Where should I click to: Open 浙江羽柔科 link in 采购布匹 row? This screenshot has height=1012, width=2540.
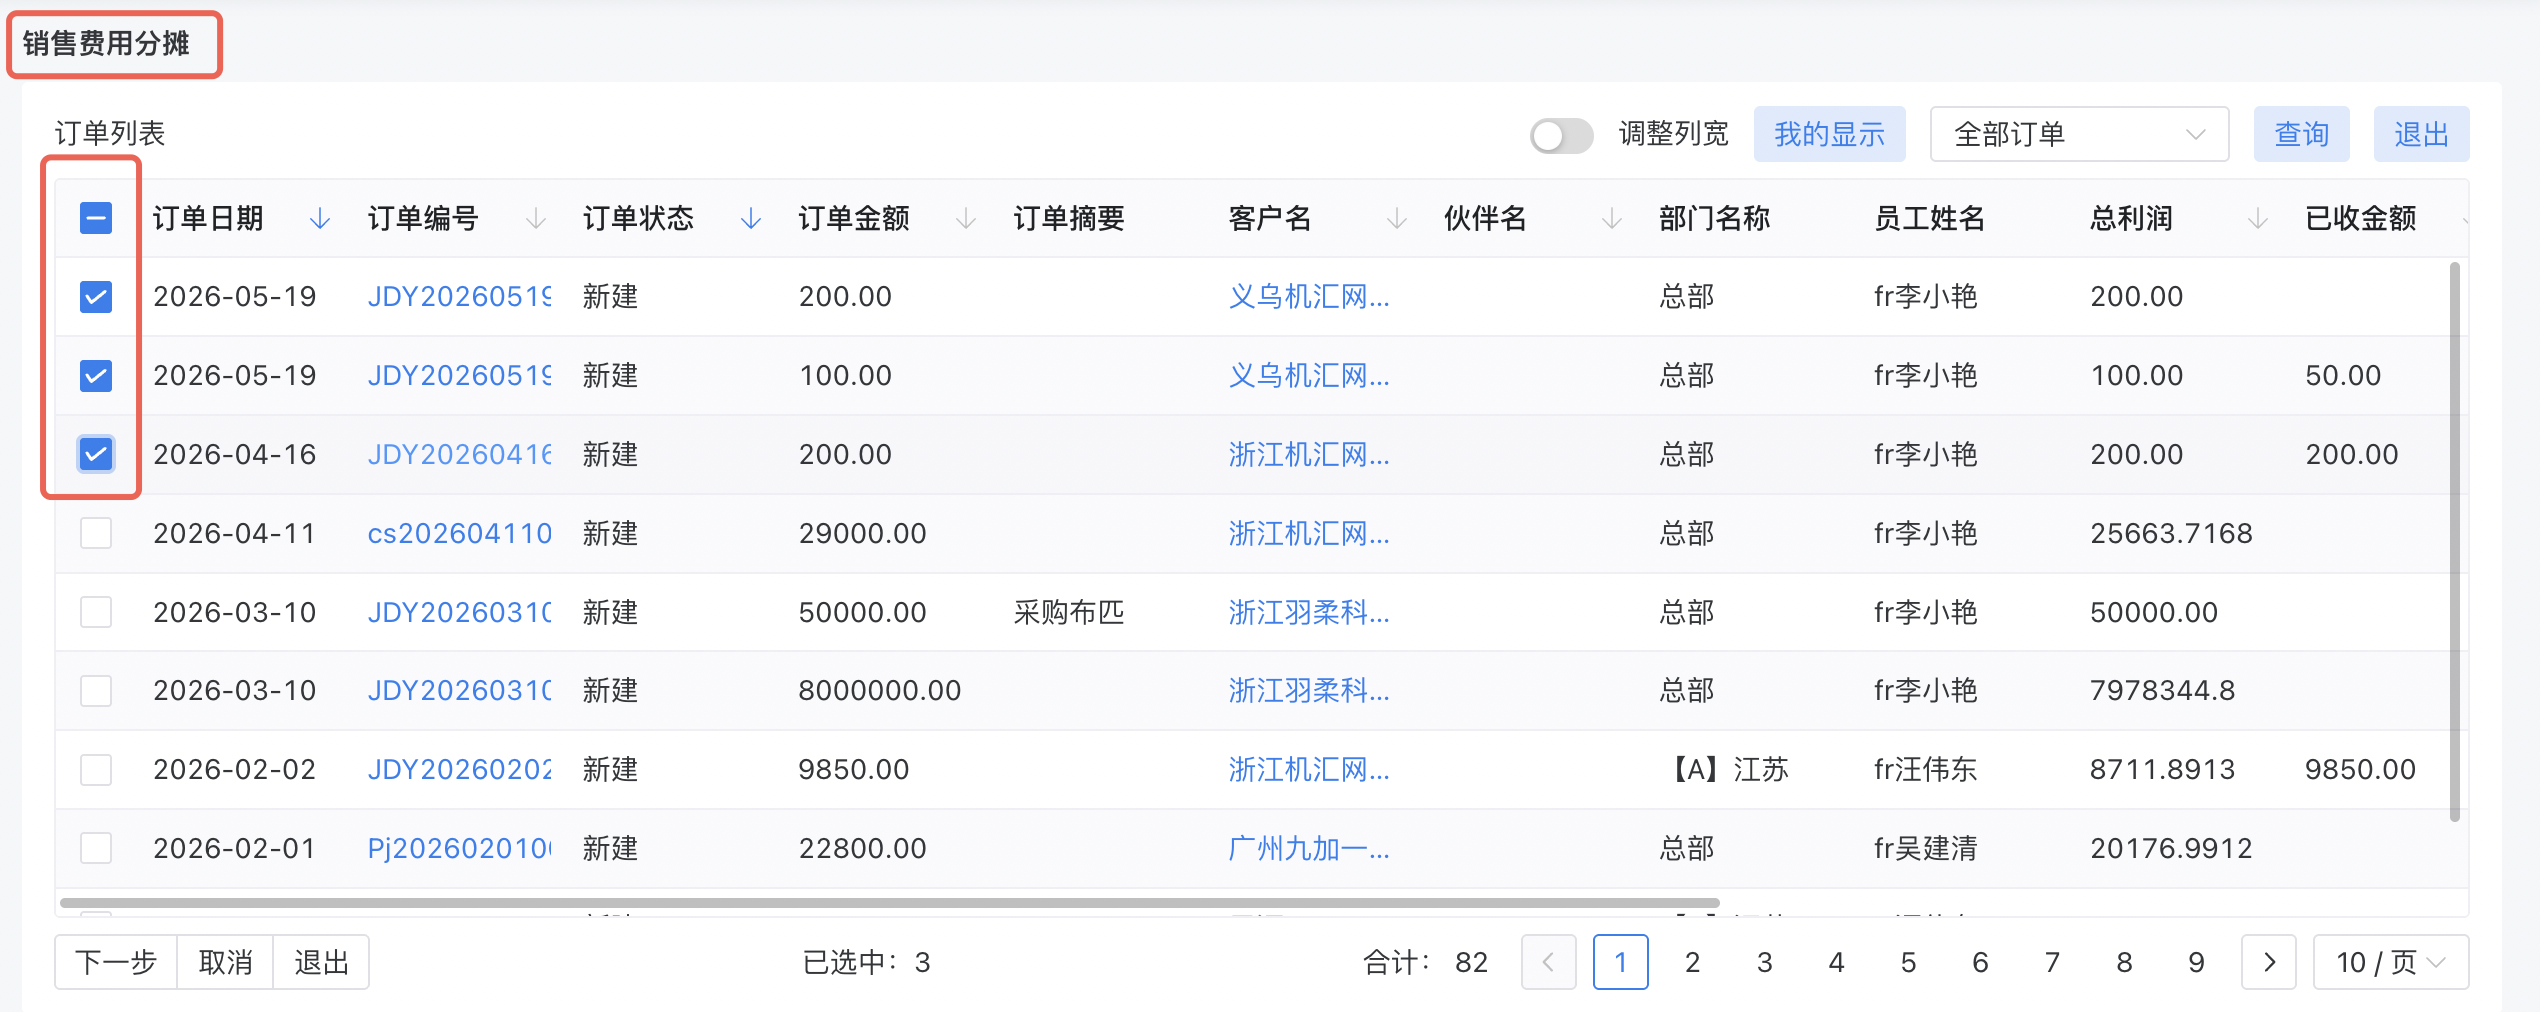pos(1308,612)
